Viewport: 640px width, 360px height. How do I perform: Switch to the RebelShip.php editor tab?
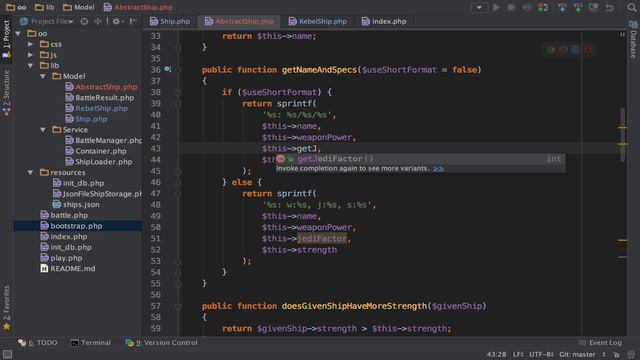[x=318, y=21]
